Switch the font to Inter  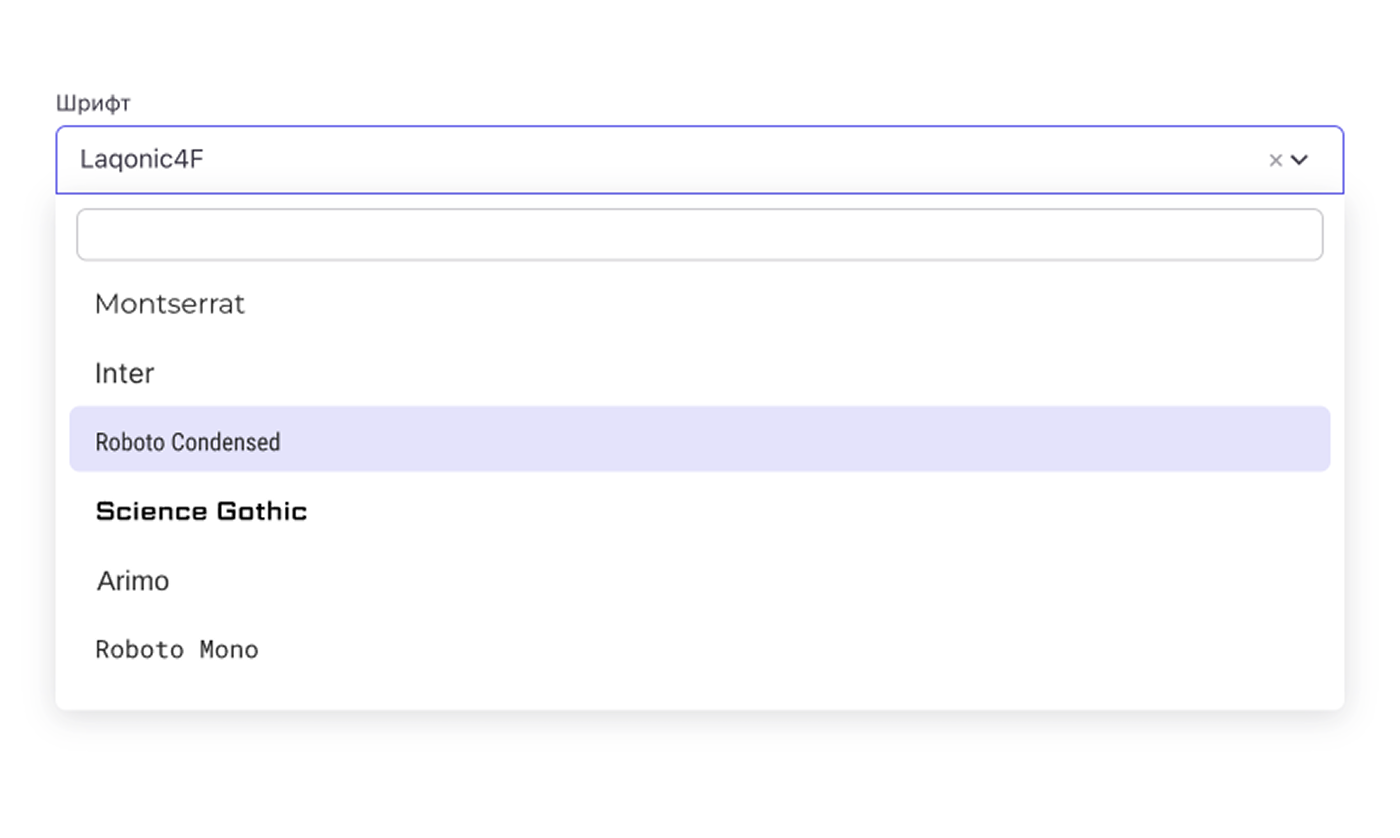tap(125, 373)
